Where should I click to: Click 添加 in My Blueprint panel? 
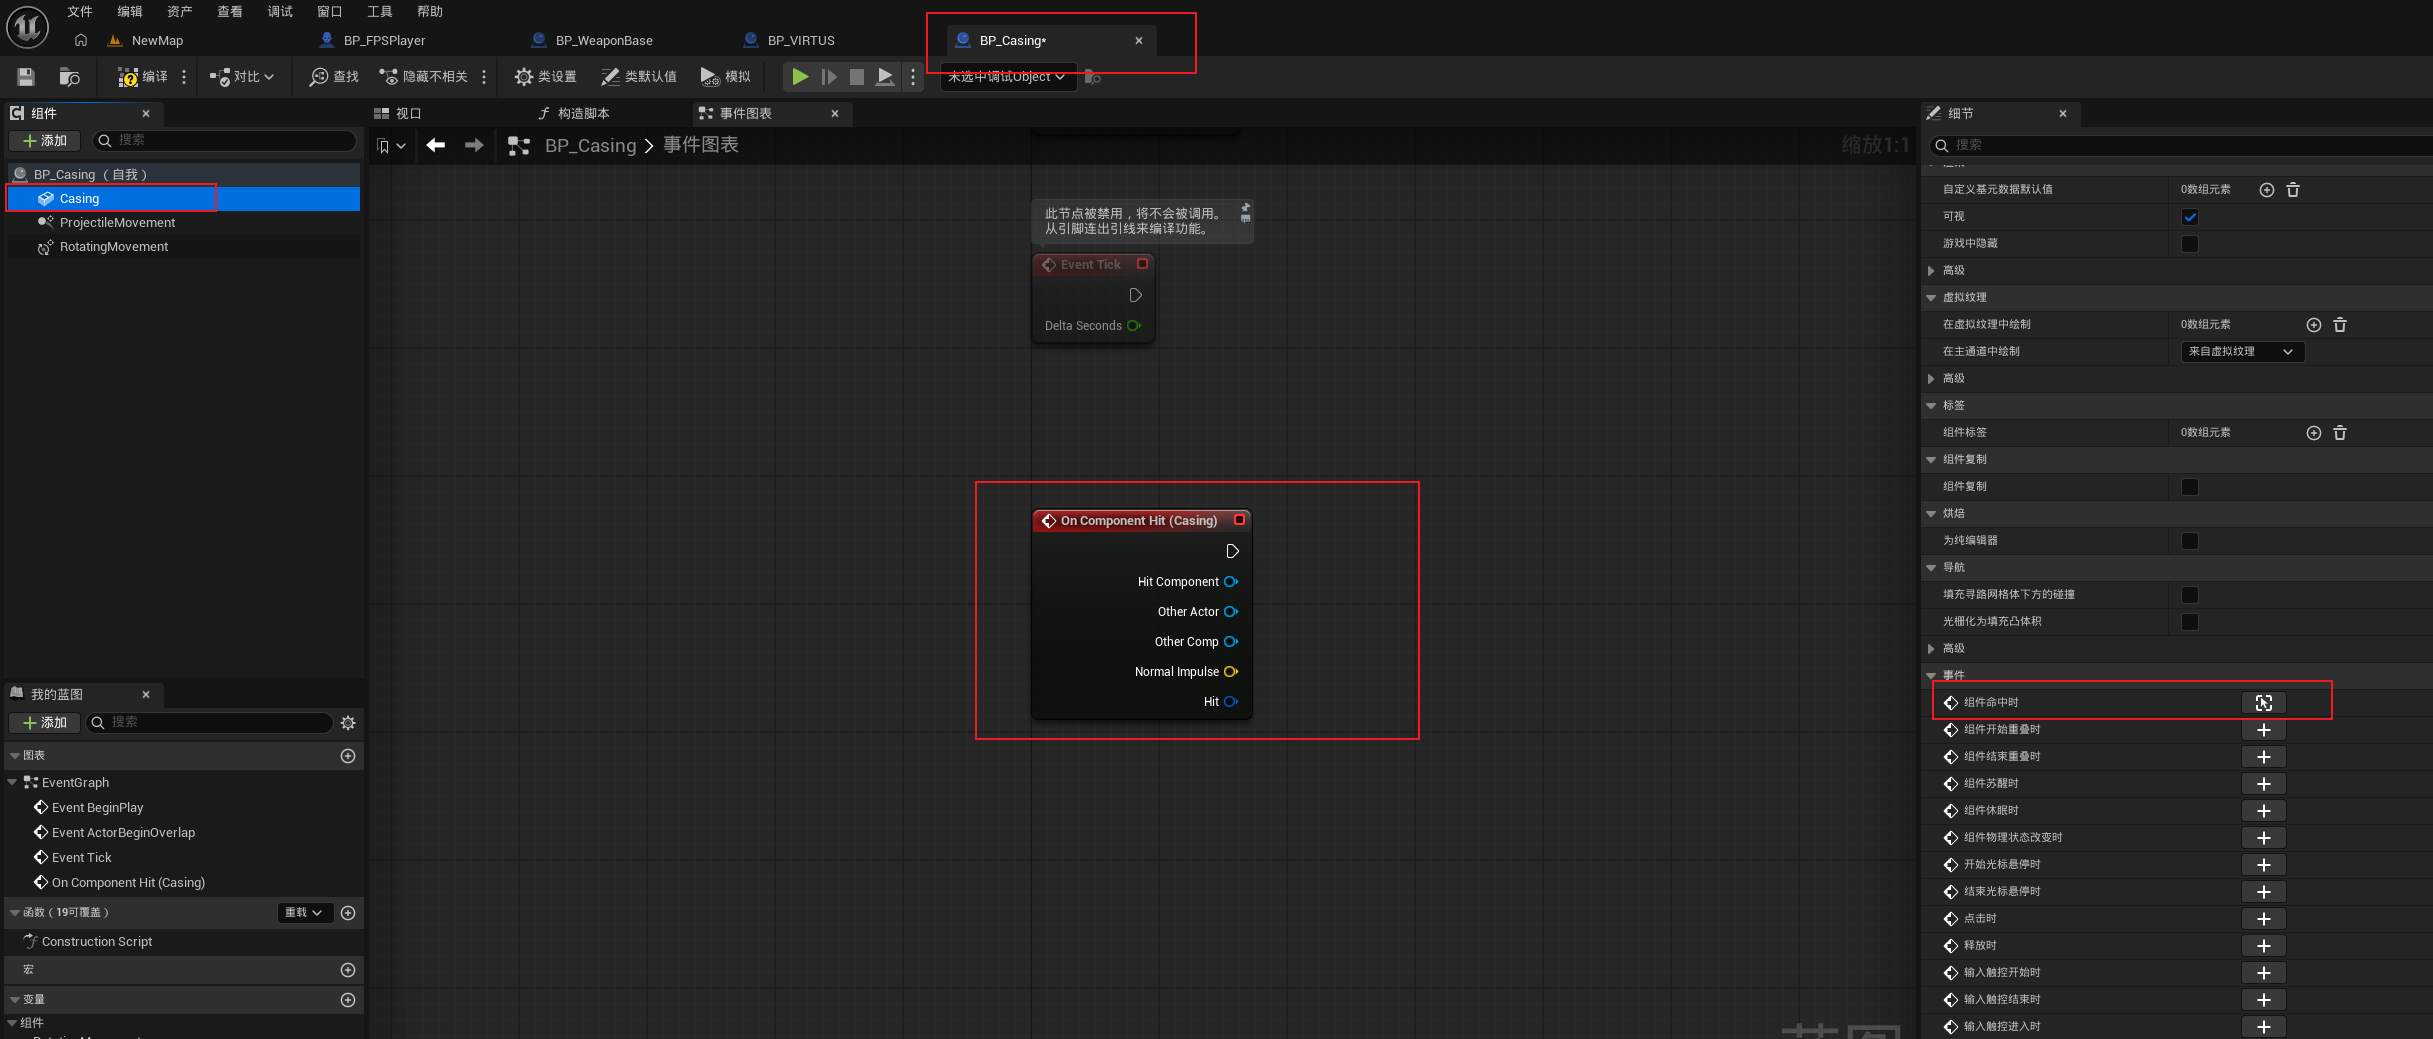point(45,723)
